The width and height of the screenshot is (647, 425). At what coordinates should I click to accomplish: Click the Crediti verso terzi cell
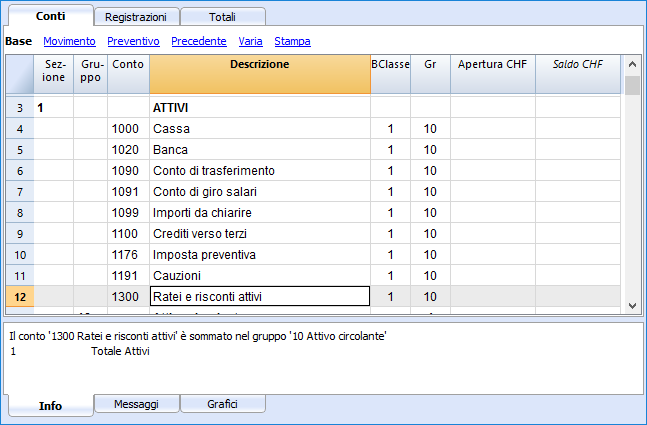click(x=260, y=234)
